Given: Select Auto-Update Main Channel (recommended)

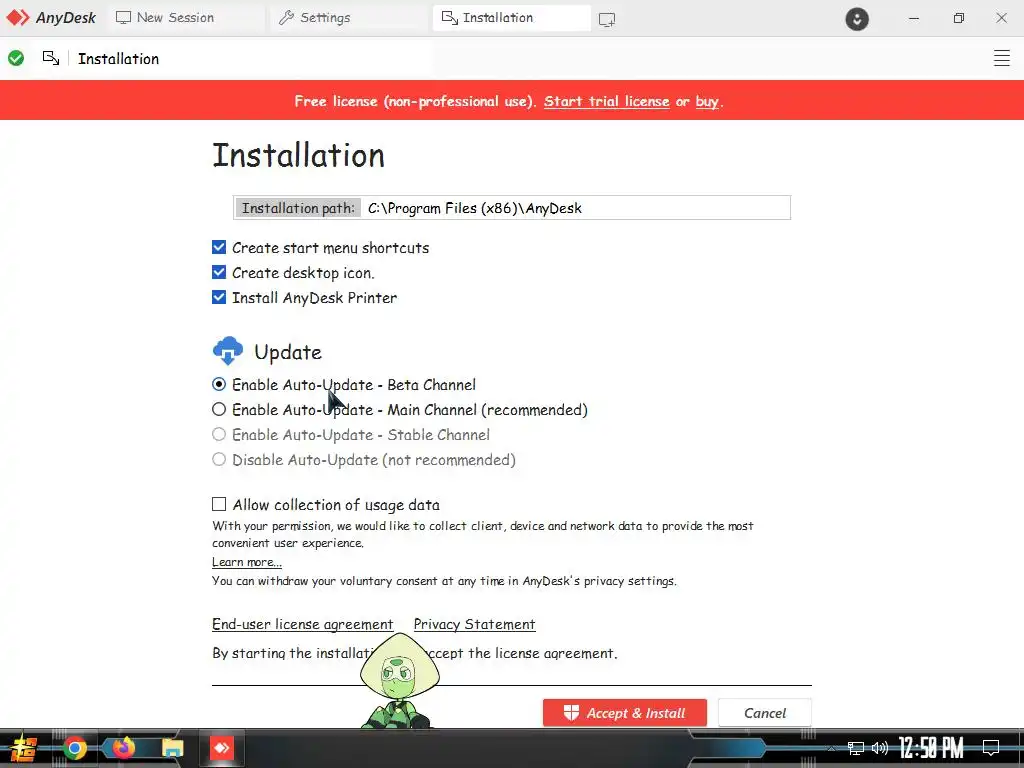Looking at the screenshot, I should [x=219, y=409].
